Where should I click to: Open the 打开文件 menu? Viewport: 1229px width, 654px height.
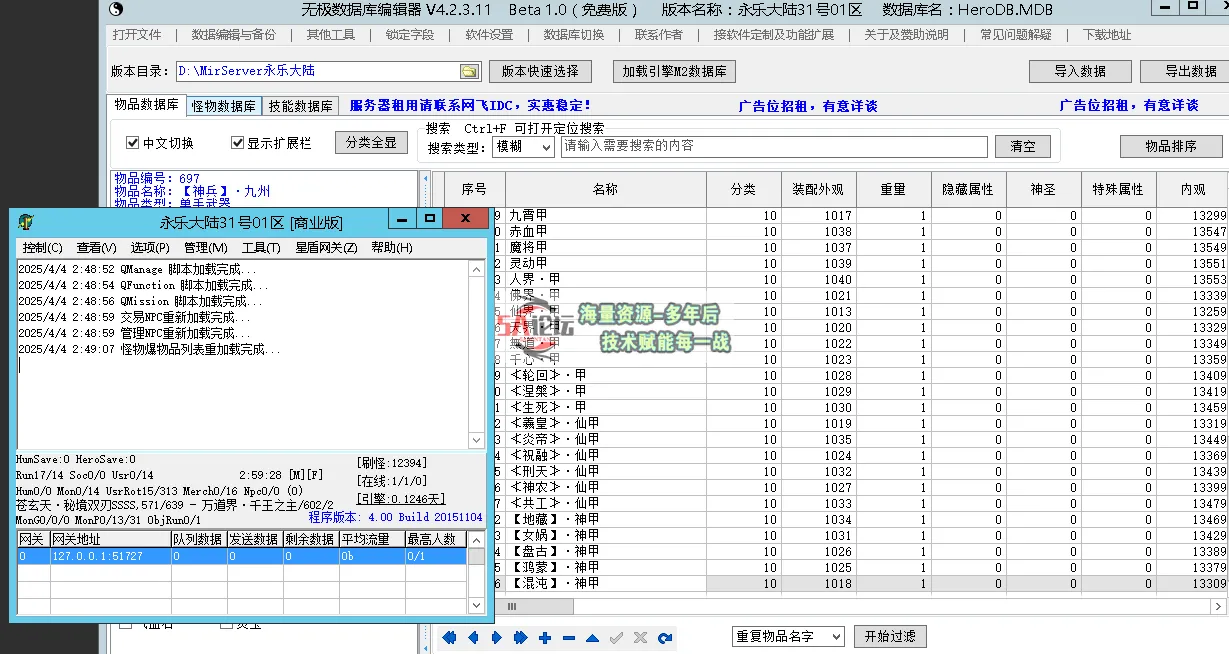[x=137, y=34]
